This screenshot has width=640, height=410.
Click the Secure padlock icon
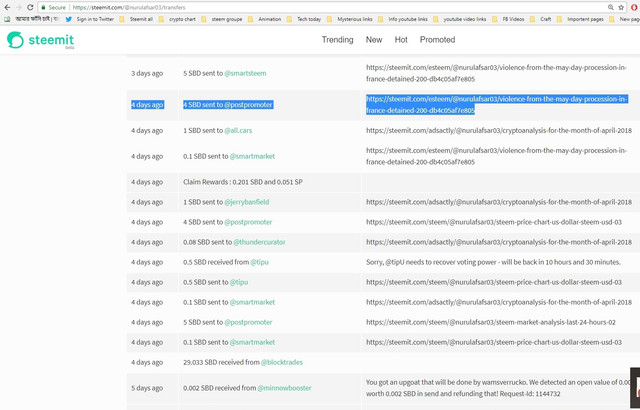(x=43, y=7)
